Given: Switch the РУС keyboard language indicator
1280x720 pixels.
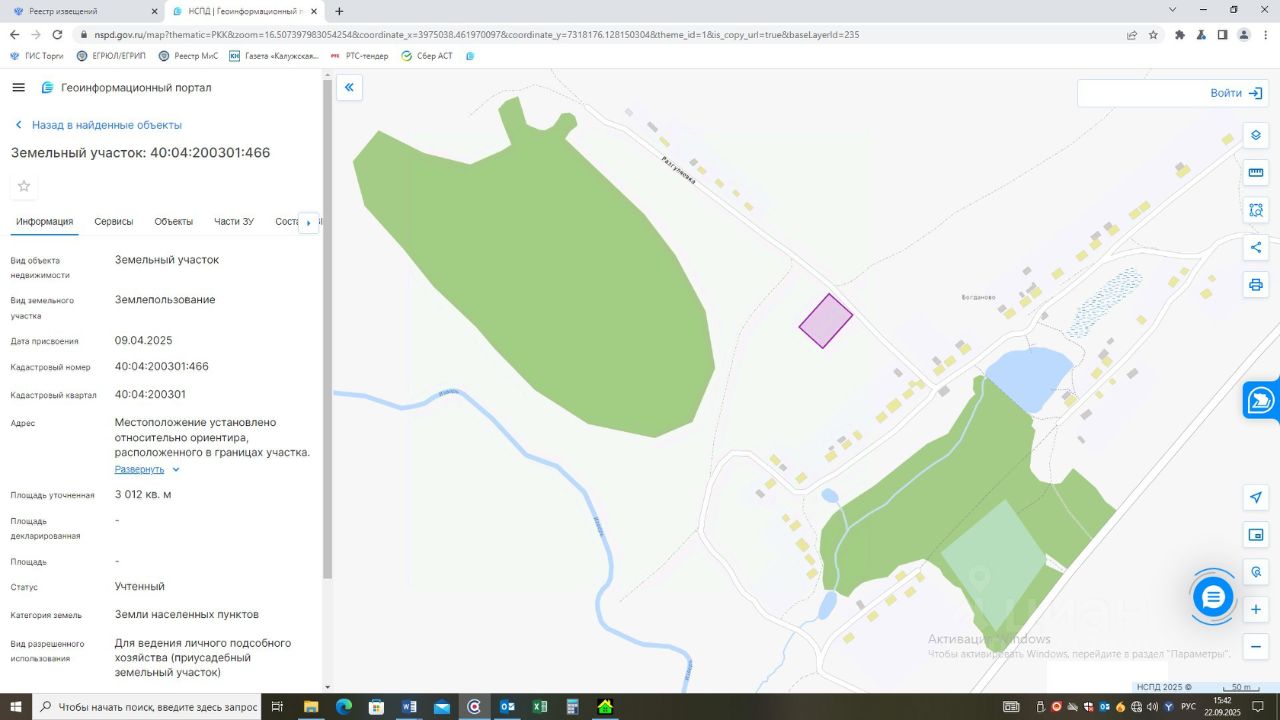Looking at the screenshot, I should click(1190, 707).
